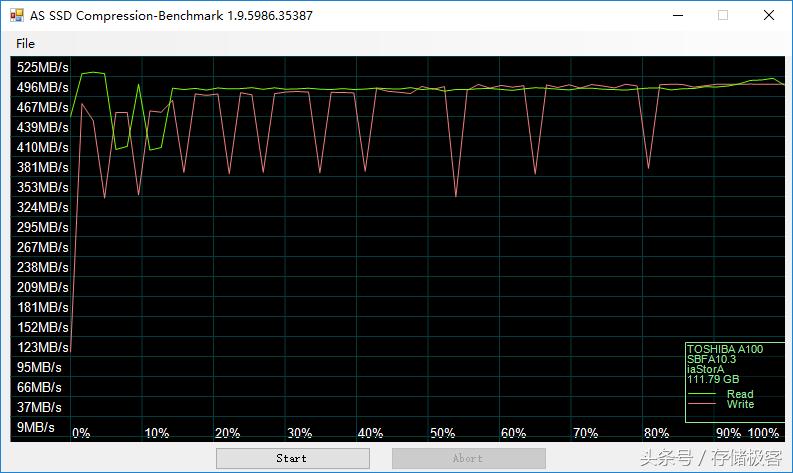Click the 295MB/s axis label
The width and height of the screenshot is (793, 473).
tap(42, 227)
